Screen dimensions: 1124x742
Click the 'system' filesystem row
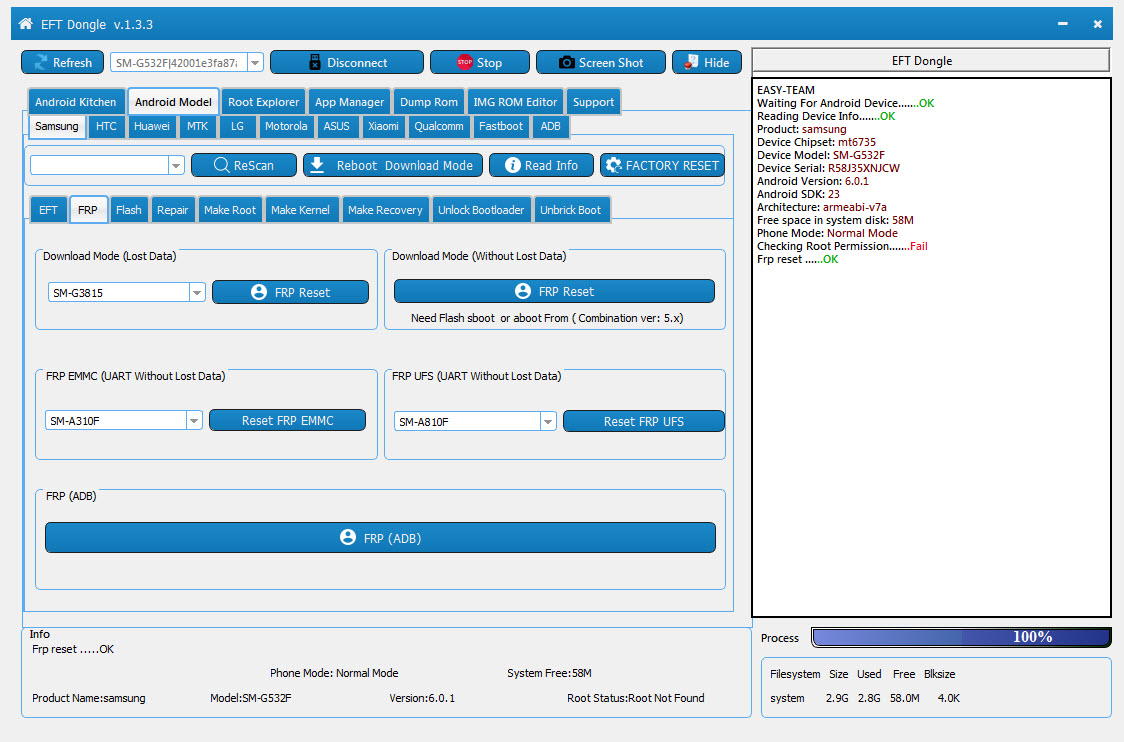coord(865,698)
